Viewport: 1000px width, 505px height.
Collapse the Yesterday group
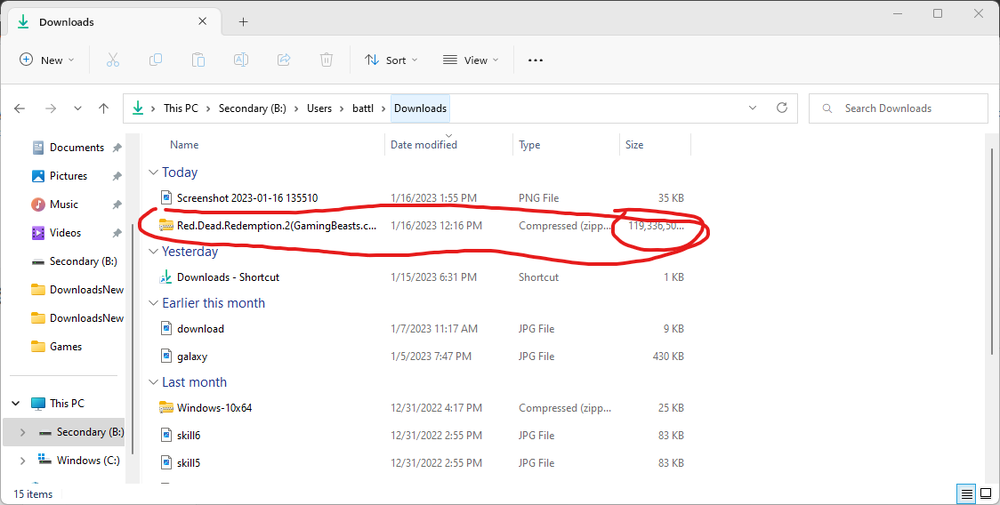pos(153,251)
